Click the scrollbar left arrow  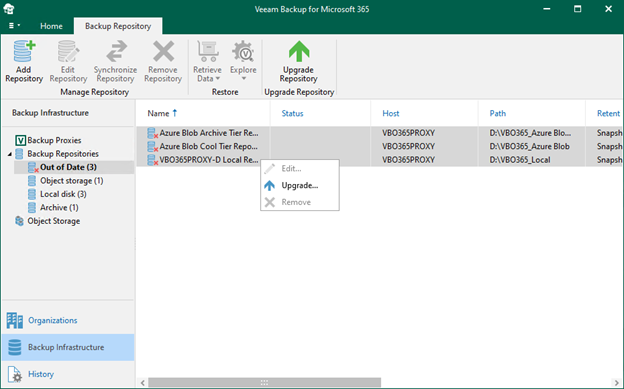(142, 383)
